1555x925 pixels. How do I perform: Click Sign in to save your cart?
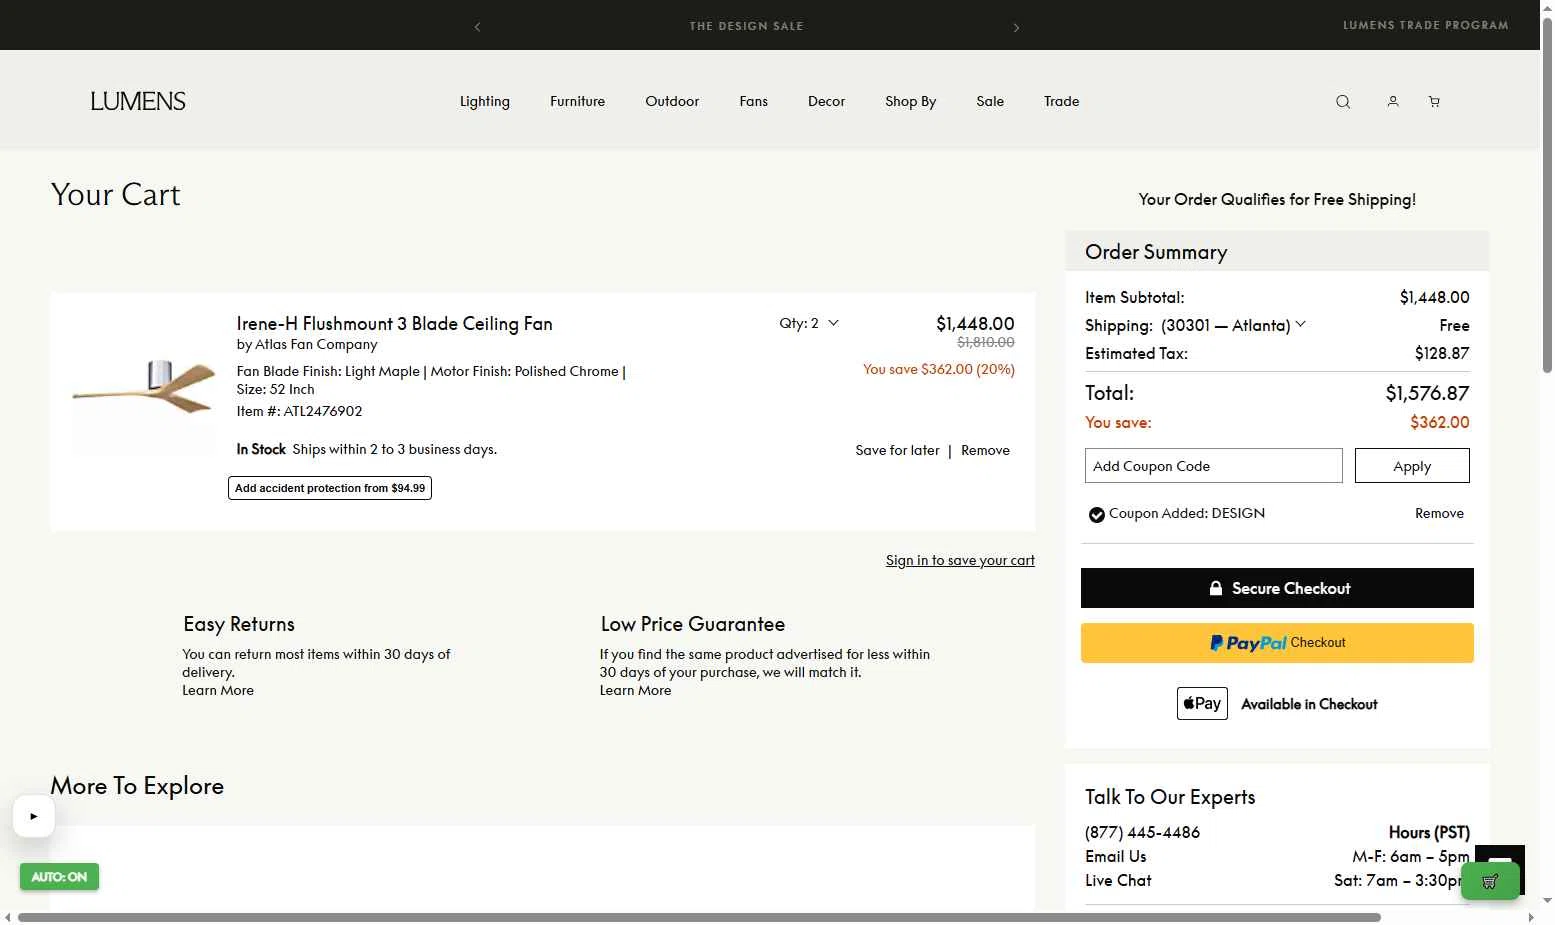pos(960,560)
